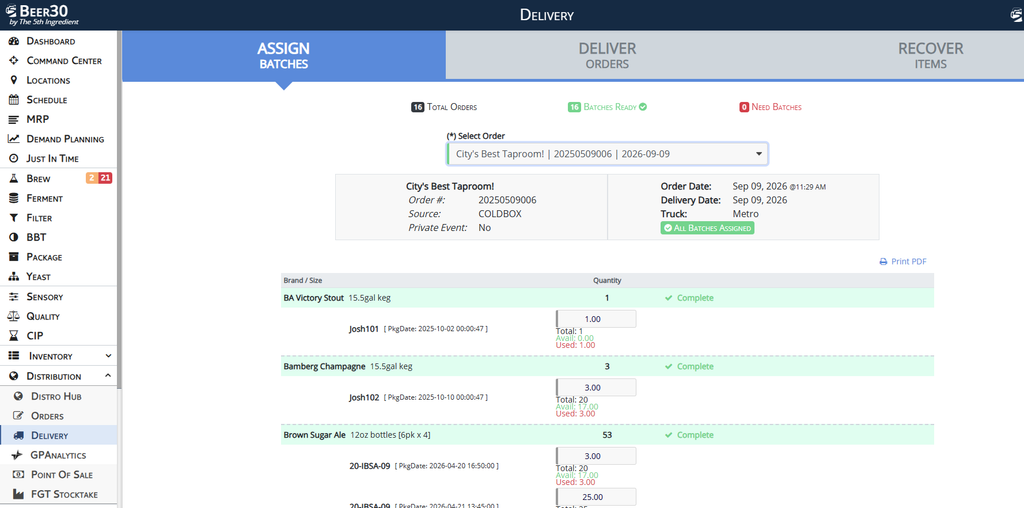The width and height of the screenshot is (1024, 508).
Task: Click the printer icon beside Print PDF
Action: [884, 262]
